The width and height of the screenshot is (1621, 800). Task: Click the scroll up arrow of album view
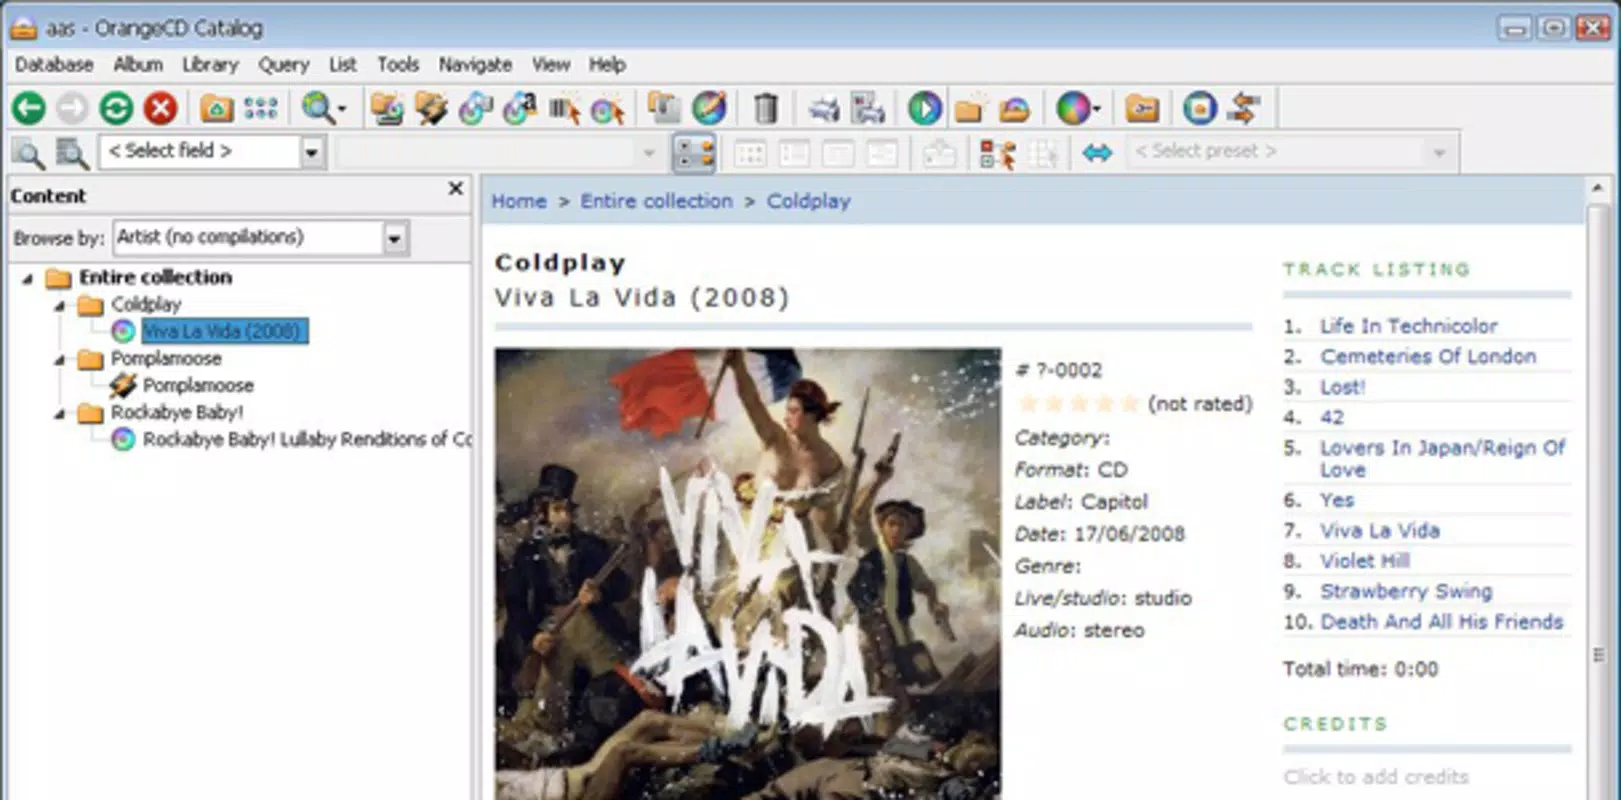(1598, 189)
